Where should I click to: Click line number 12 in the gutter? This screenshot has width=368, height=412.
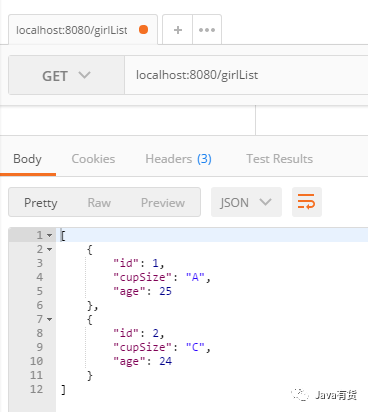click(37, 389)
